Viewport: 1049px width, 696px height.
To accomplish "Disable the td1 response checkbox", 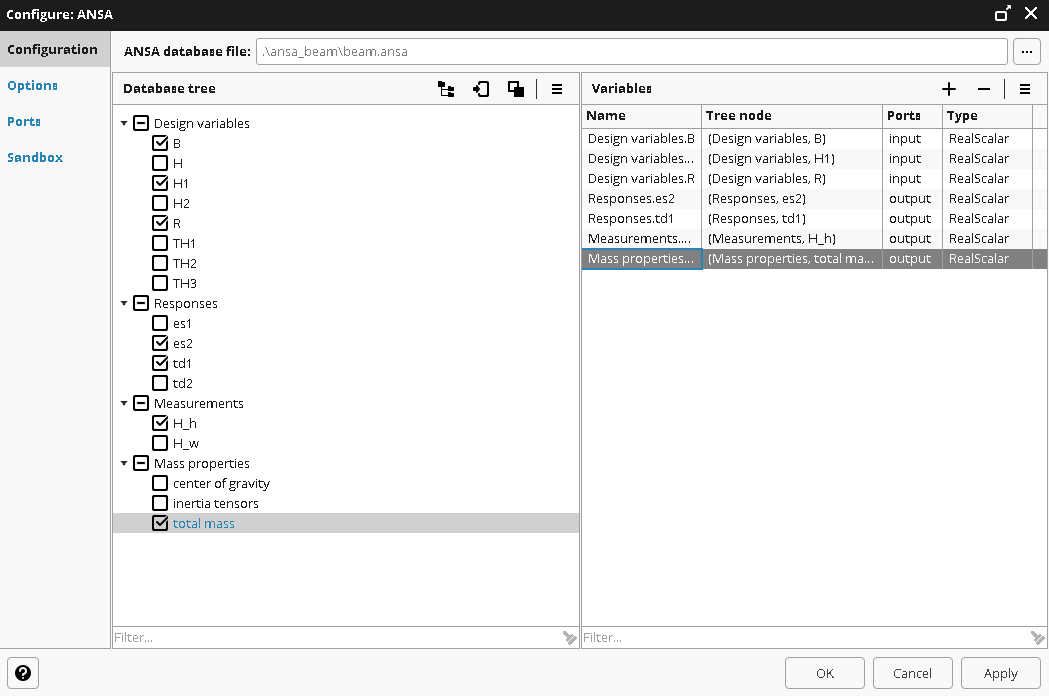I will (x=160, y=363).
